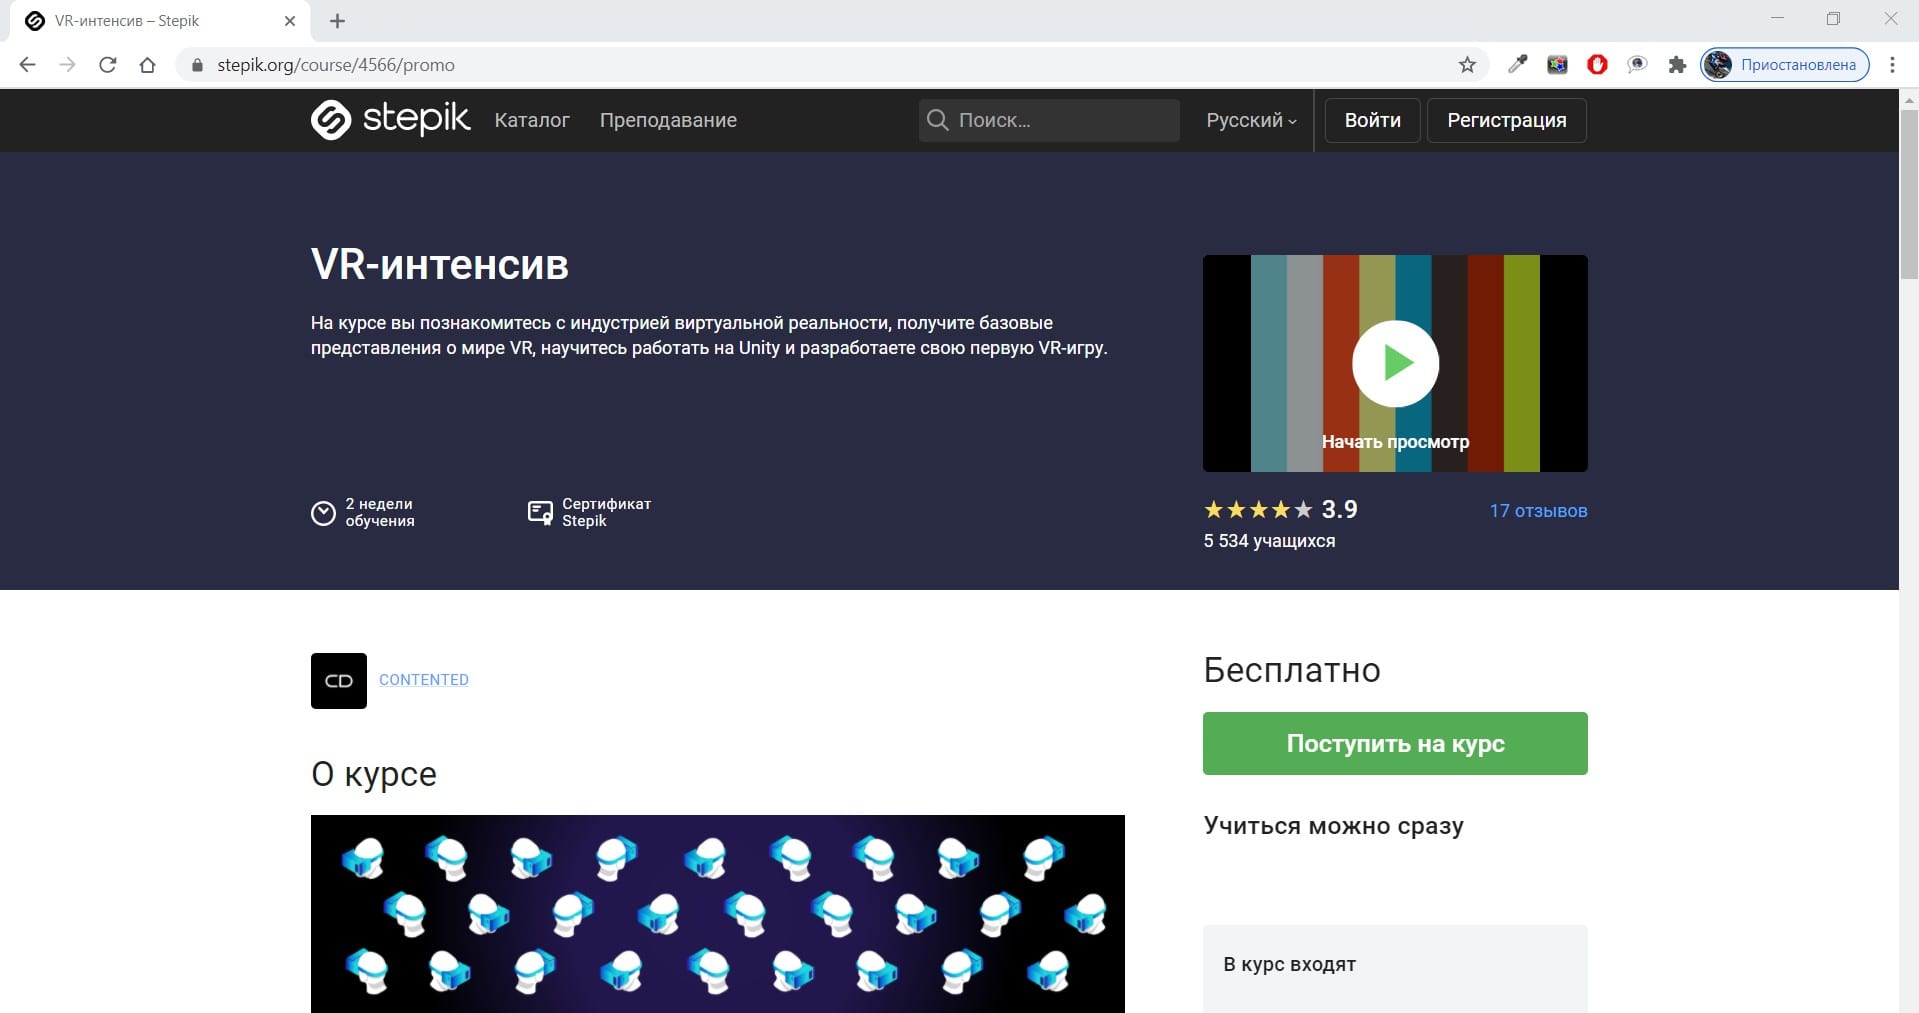Focus the Поиск search field
This screenshot has height=1013, width=1919.
coord(1049,120)
